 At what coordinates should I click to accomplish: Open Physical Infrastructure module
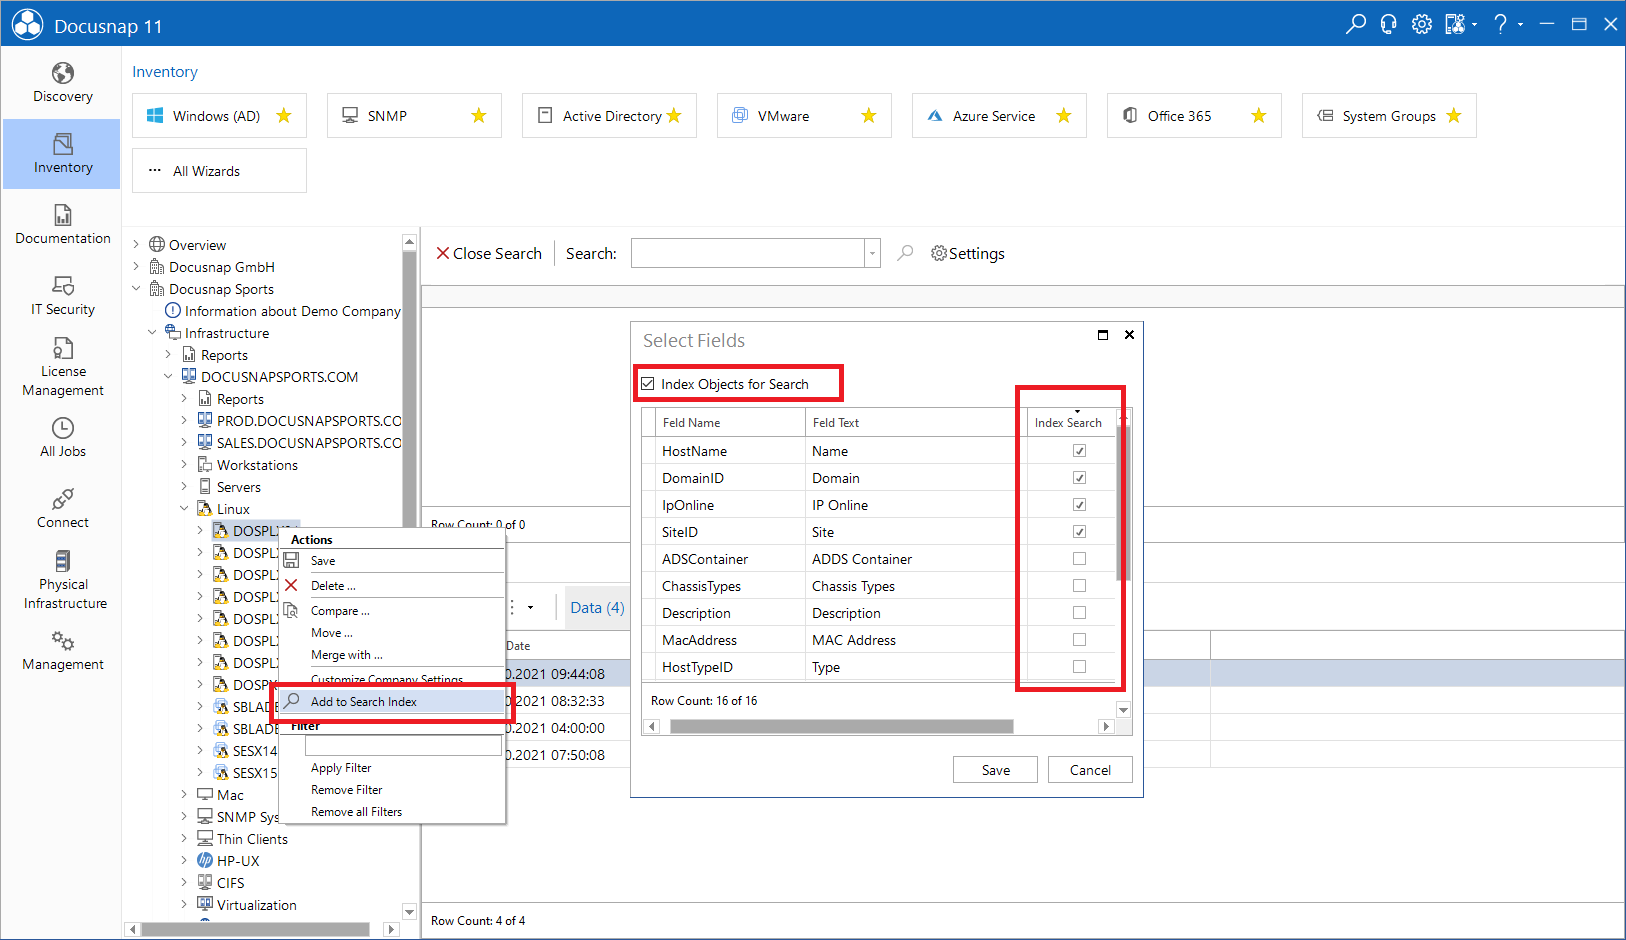(62, 580)
